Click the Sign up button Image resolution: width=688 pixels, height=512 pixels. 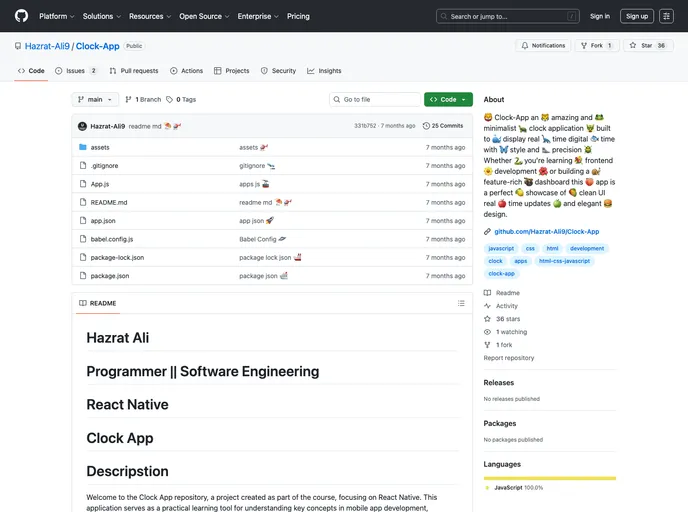[x=636, y=16]
